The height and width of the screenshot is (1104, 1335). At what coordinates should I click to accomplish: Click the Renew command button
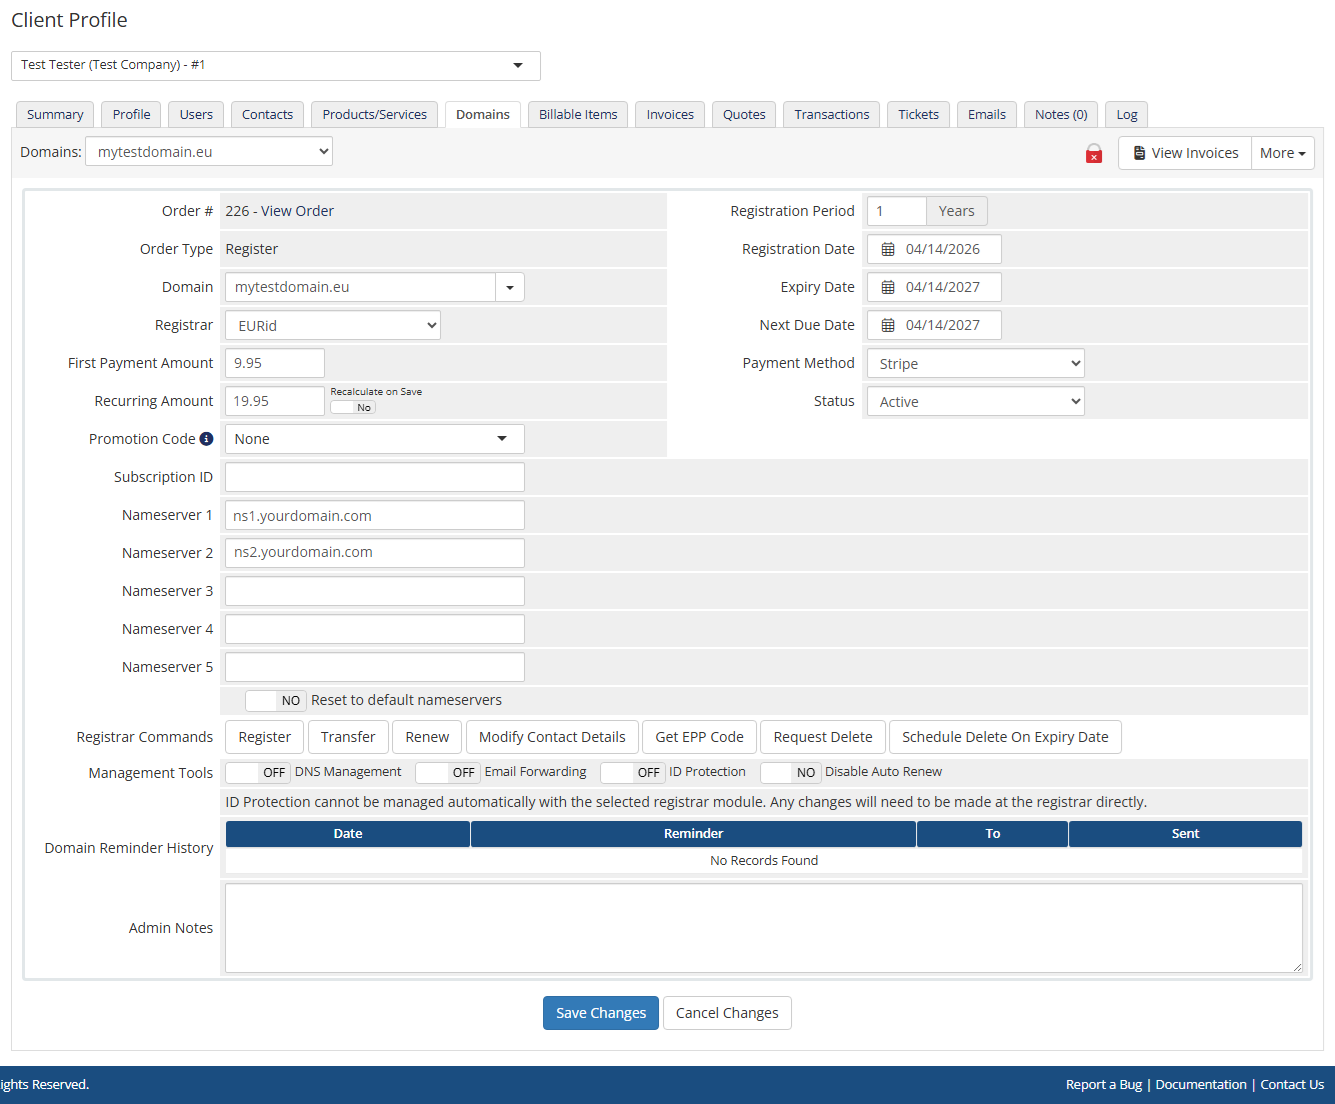click(x=427, y=737)
